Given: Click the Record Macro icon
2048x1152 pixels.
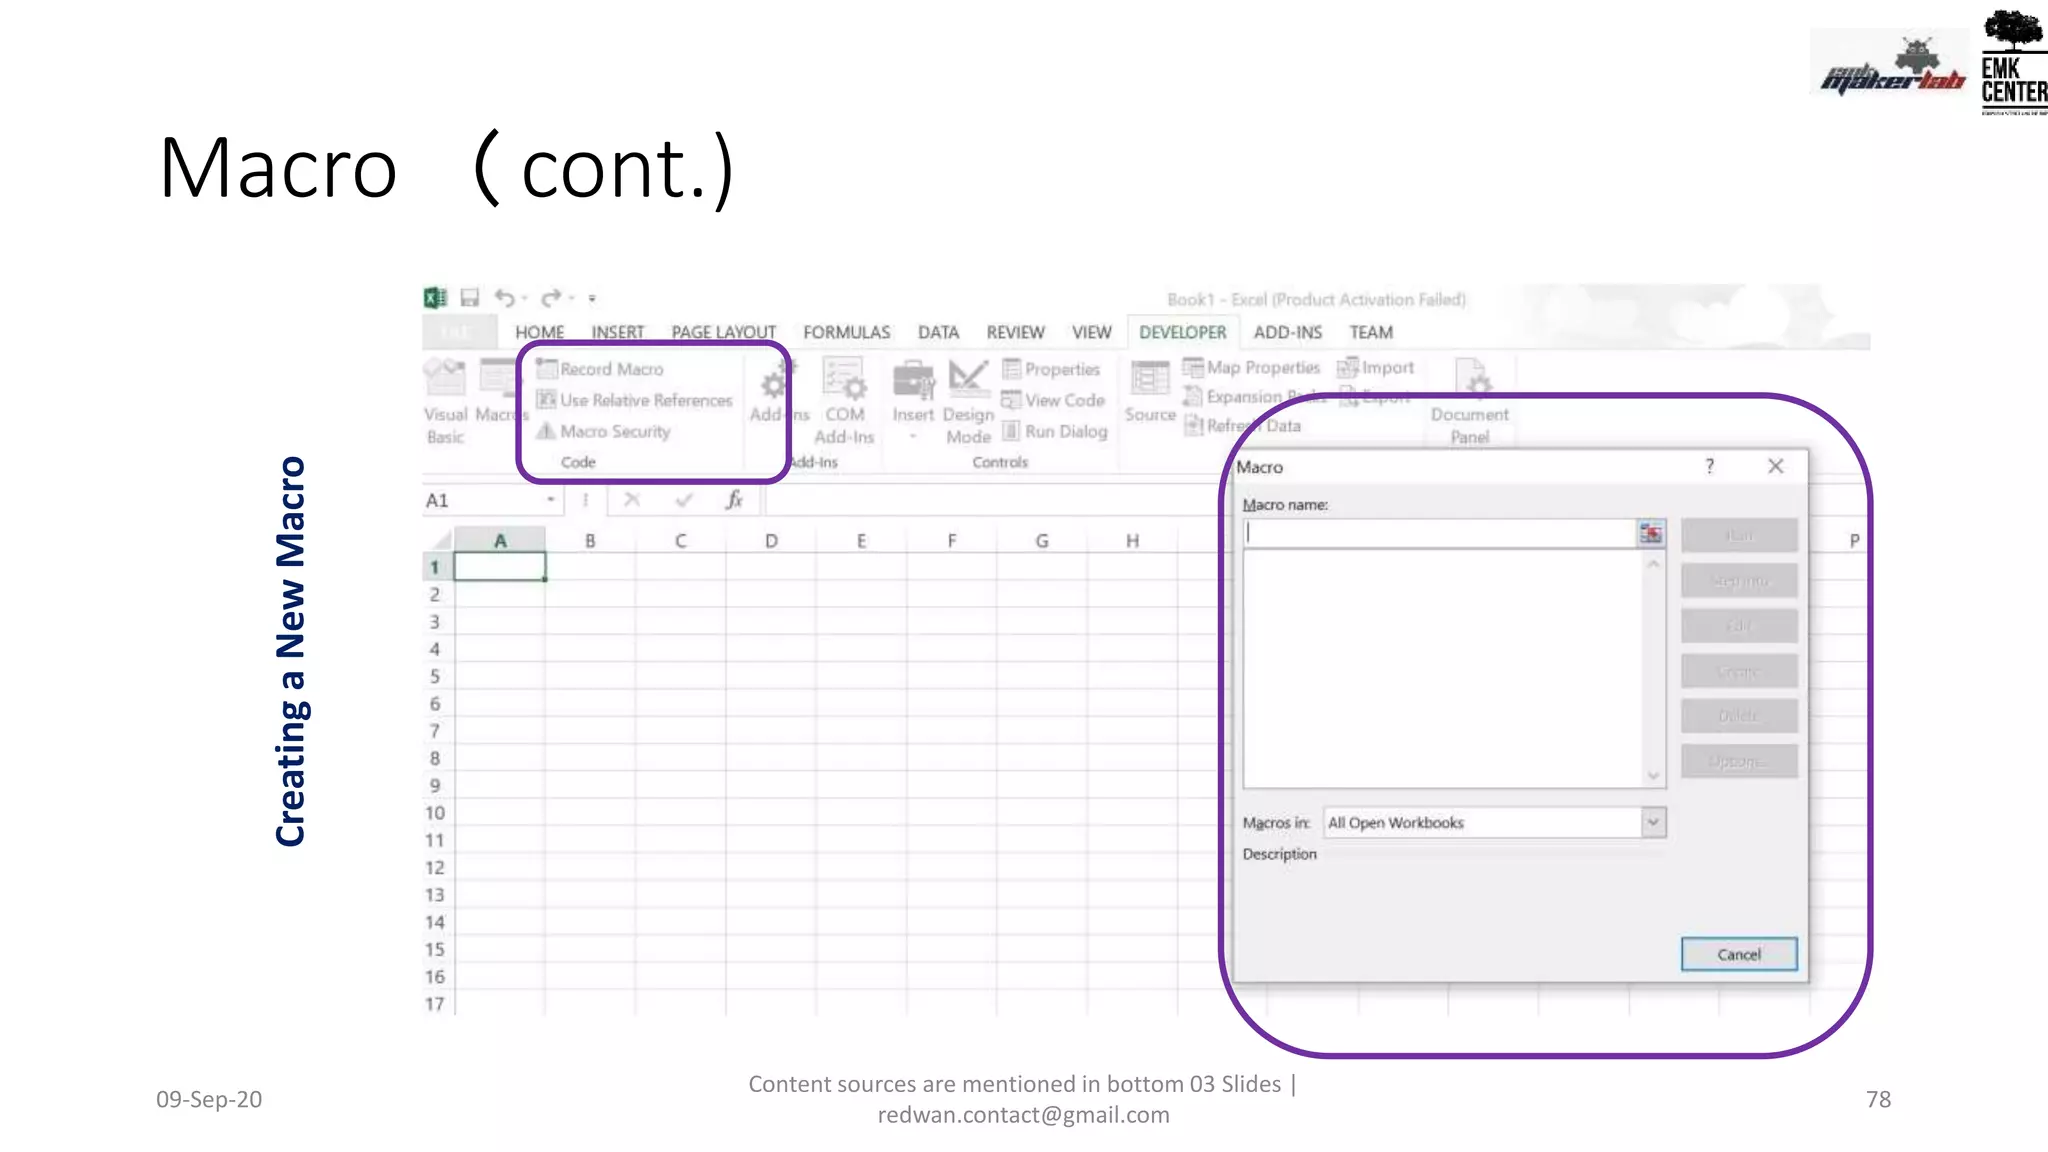Looking at the screenshot, I should click(547, 369).
